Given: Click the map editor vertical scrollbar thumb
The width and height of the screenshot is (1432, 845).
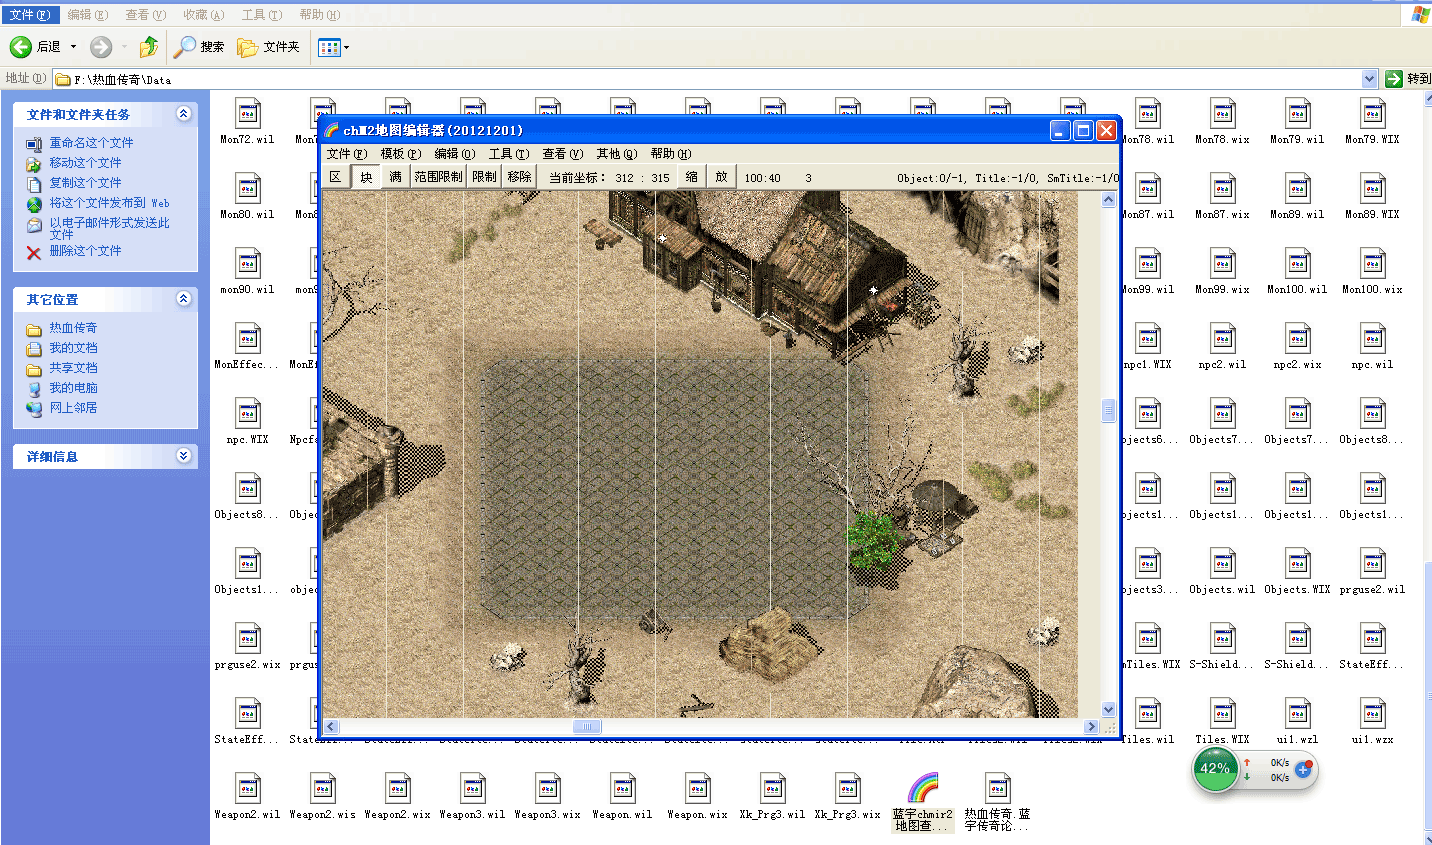Looking at the screenshot, I should [x=1108, y=411].
